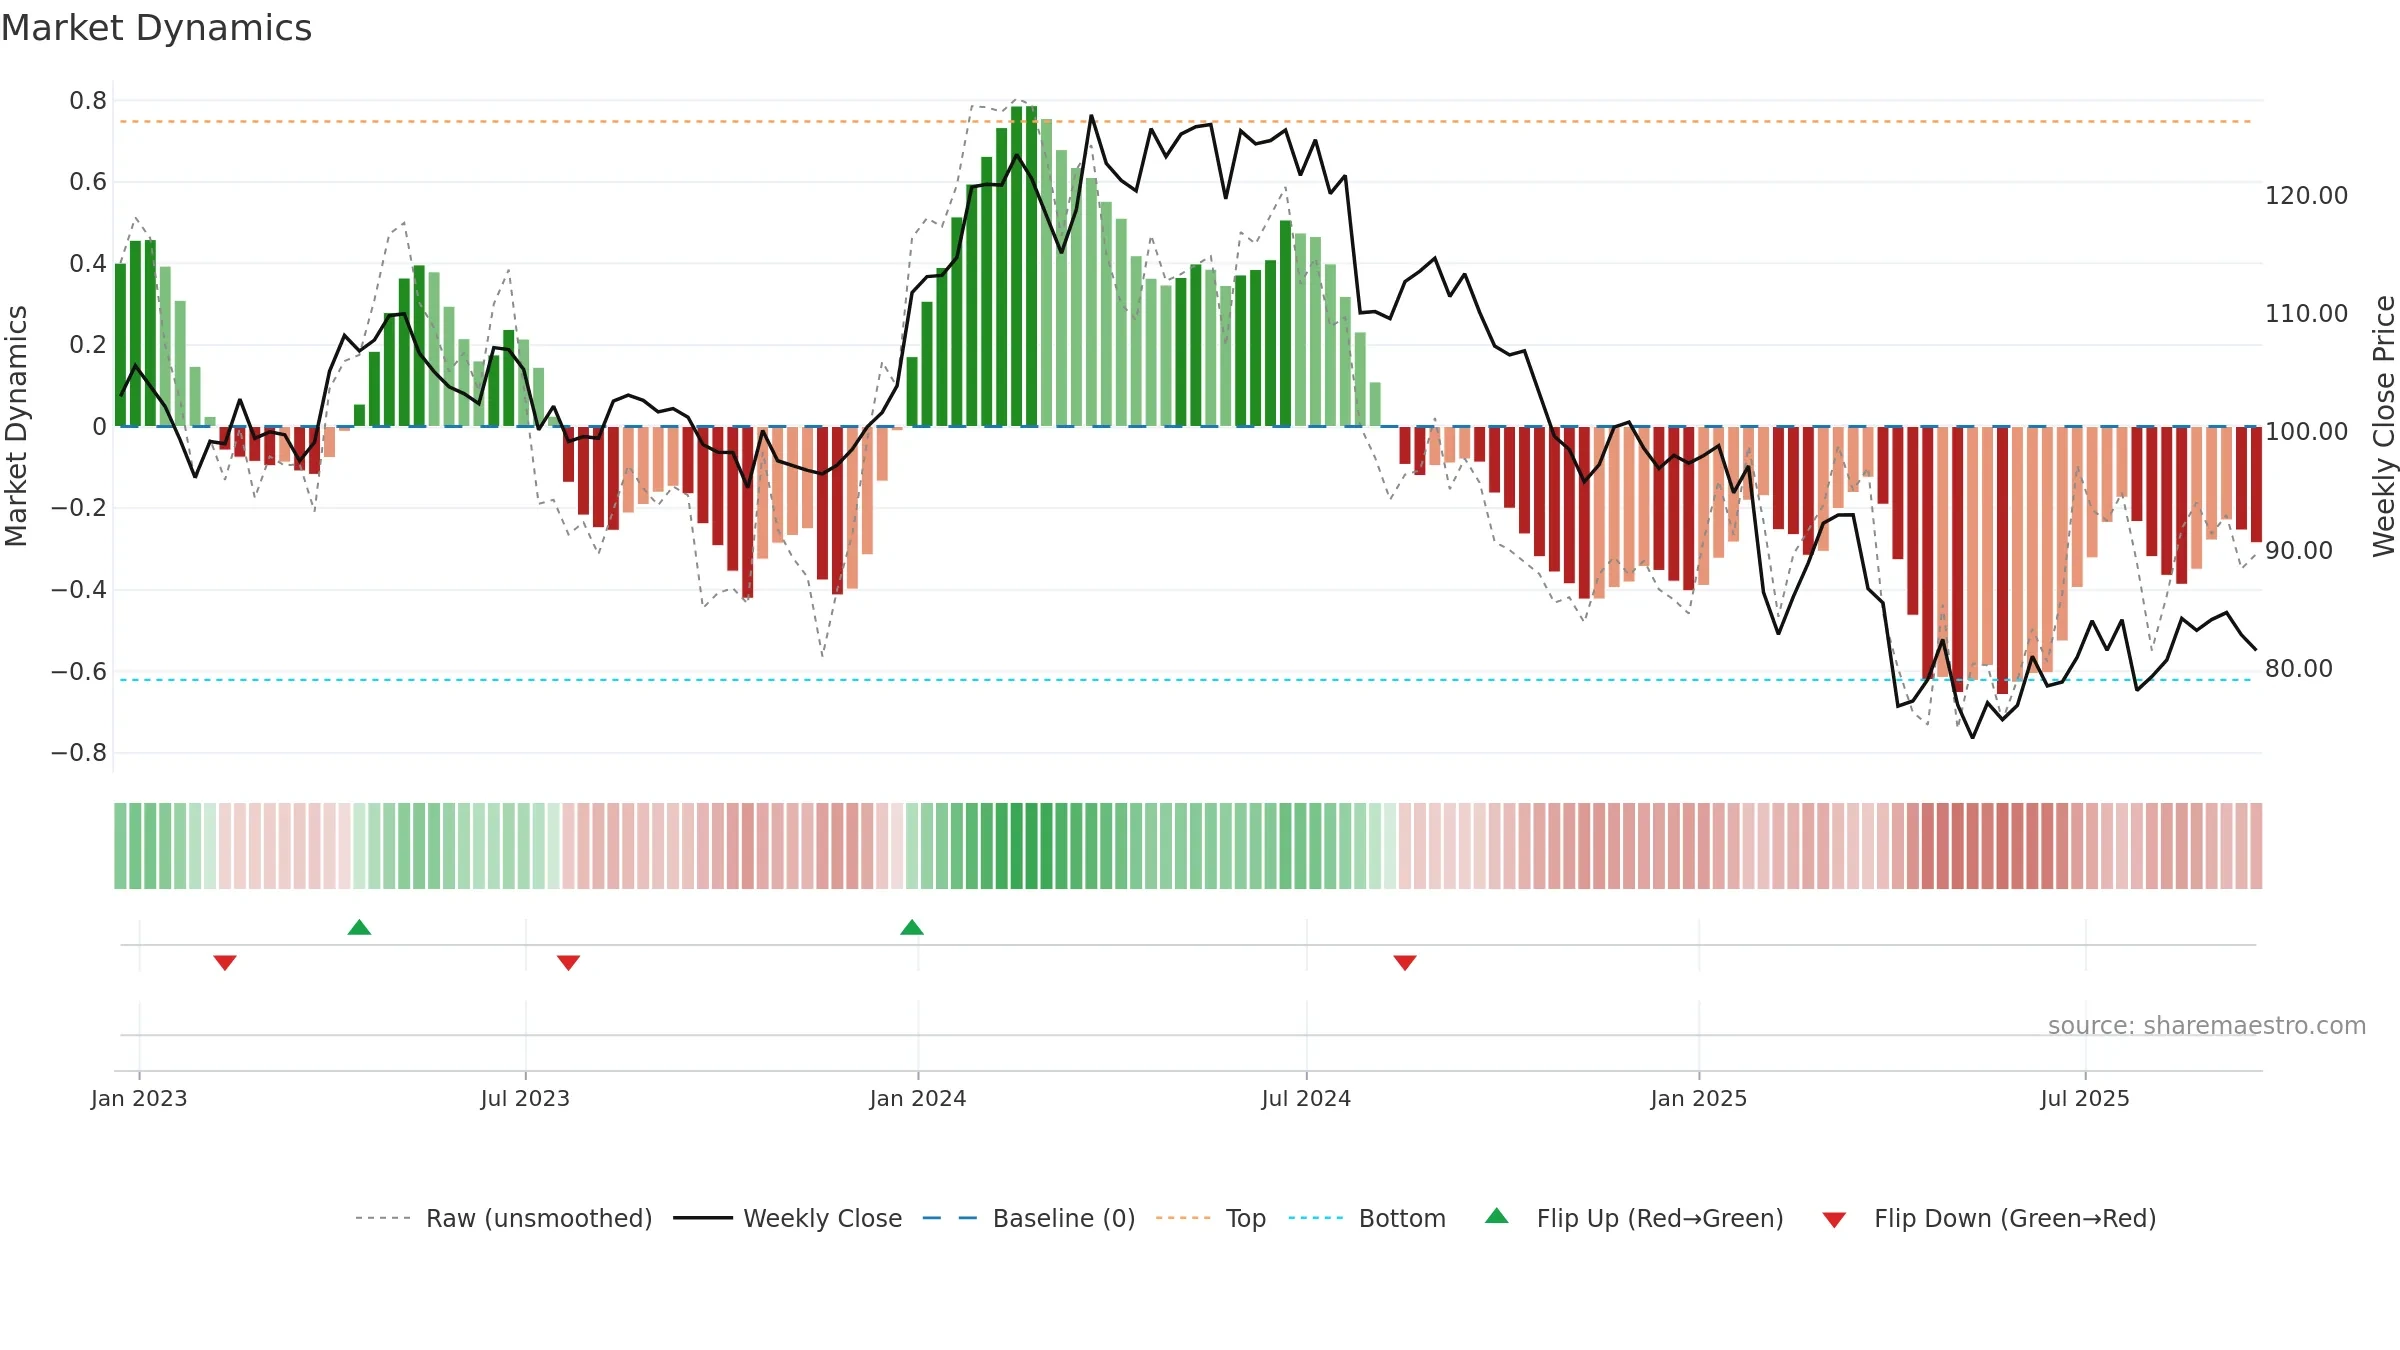2400x1350 pixels.
Task: Click the orange dotted Top legend line sample
Action: point(1183,1218)
